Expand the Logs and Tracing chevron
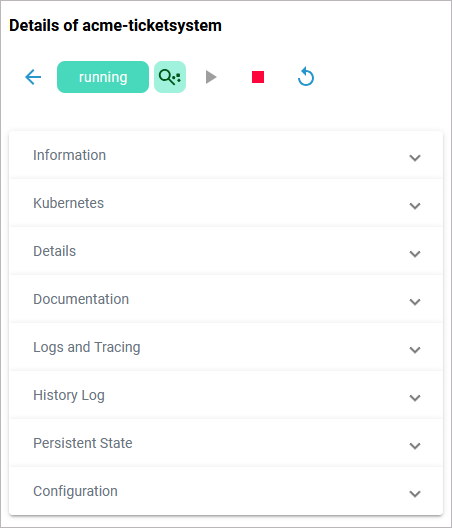 point(415,350)
